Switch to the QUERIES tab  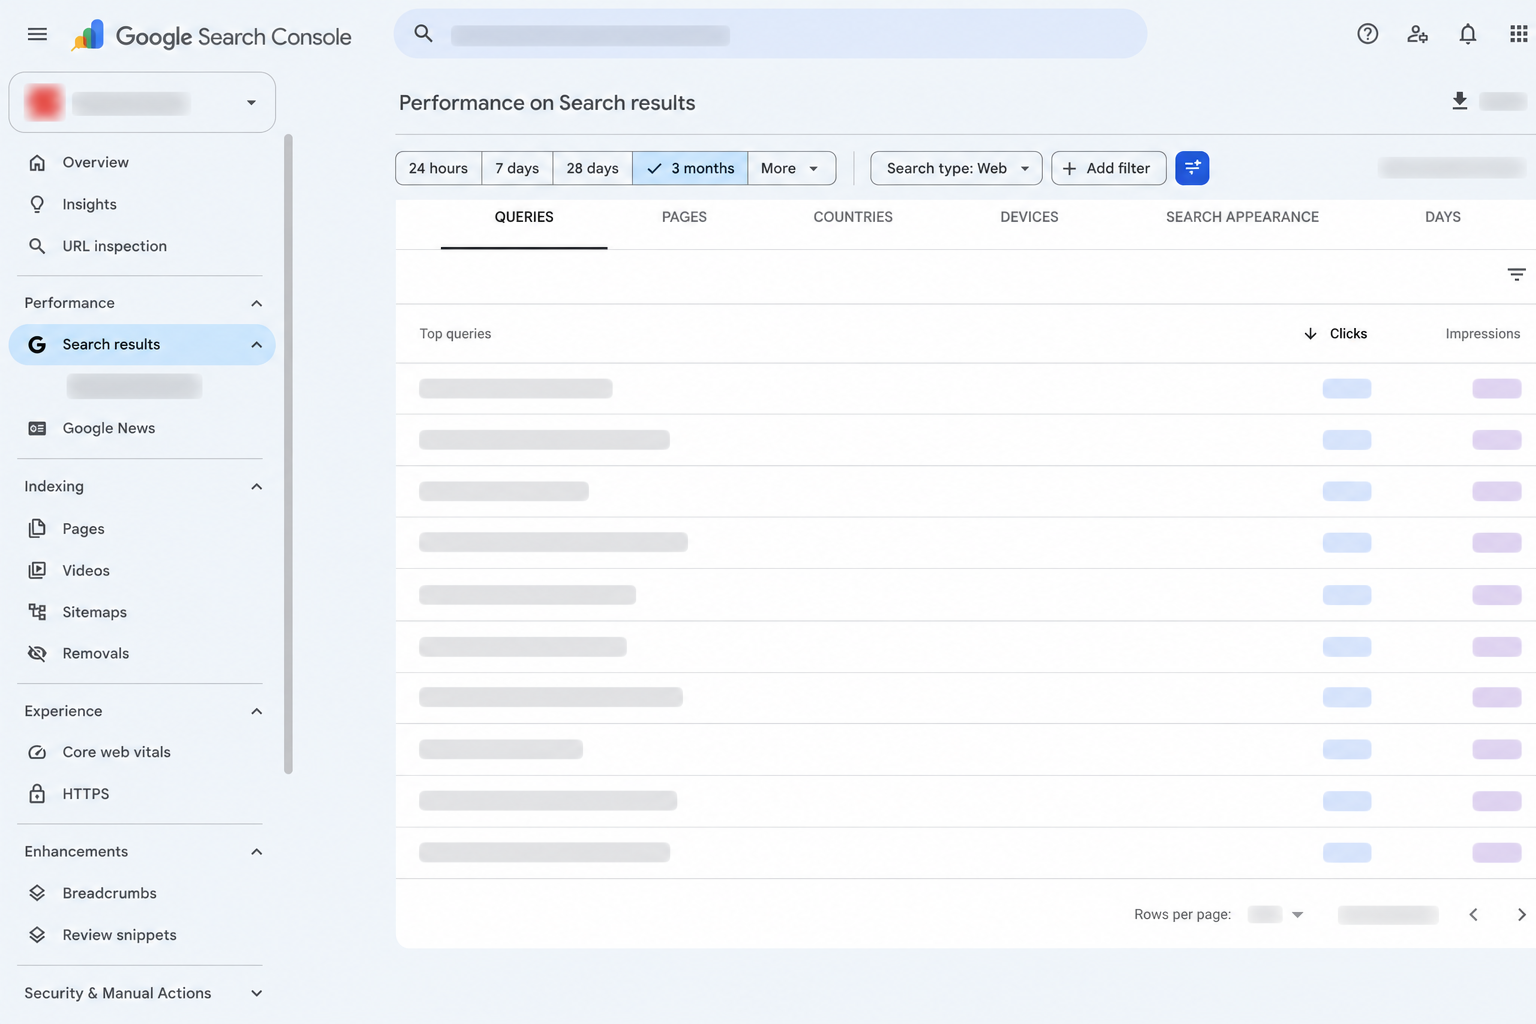pos(524,217)
